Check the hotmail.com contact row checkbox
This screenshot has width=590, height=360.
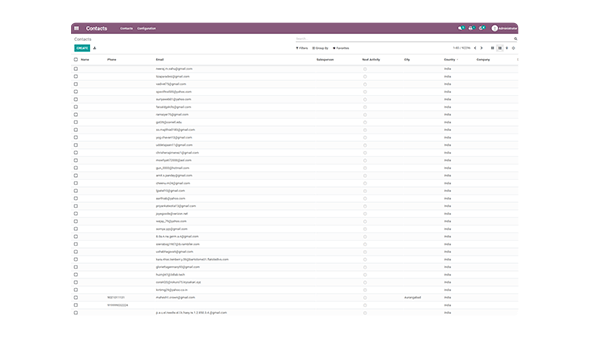point(76,168)
